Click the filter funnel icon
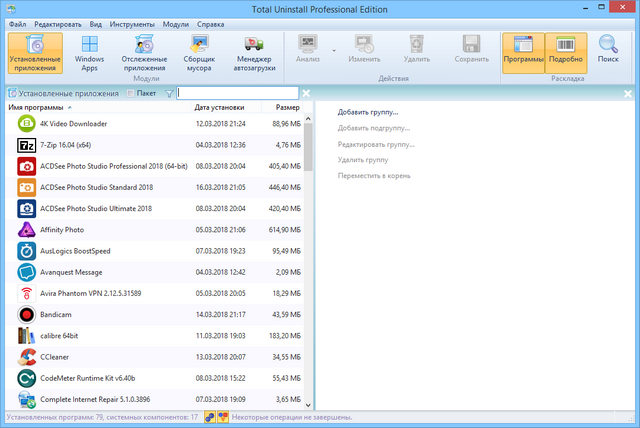This screenshot has height=428, width=640. click(x=169, y=93)
